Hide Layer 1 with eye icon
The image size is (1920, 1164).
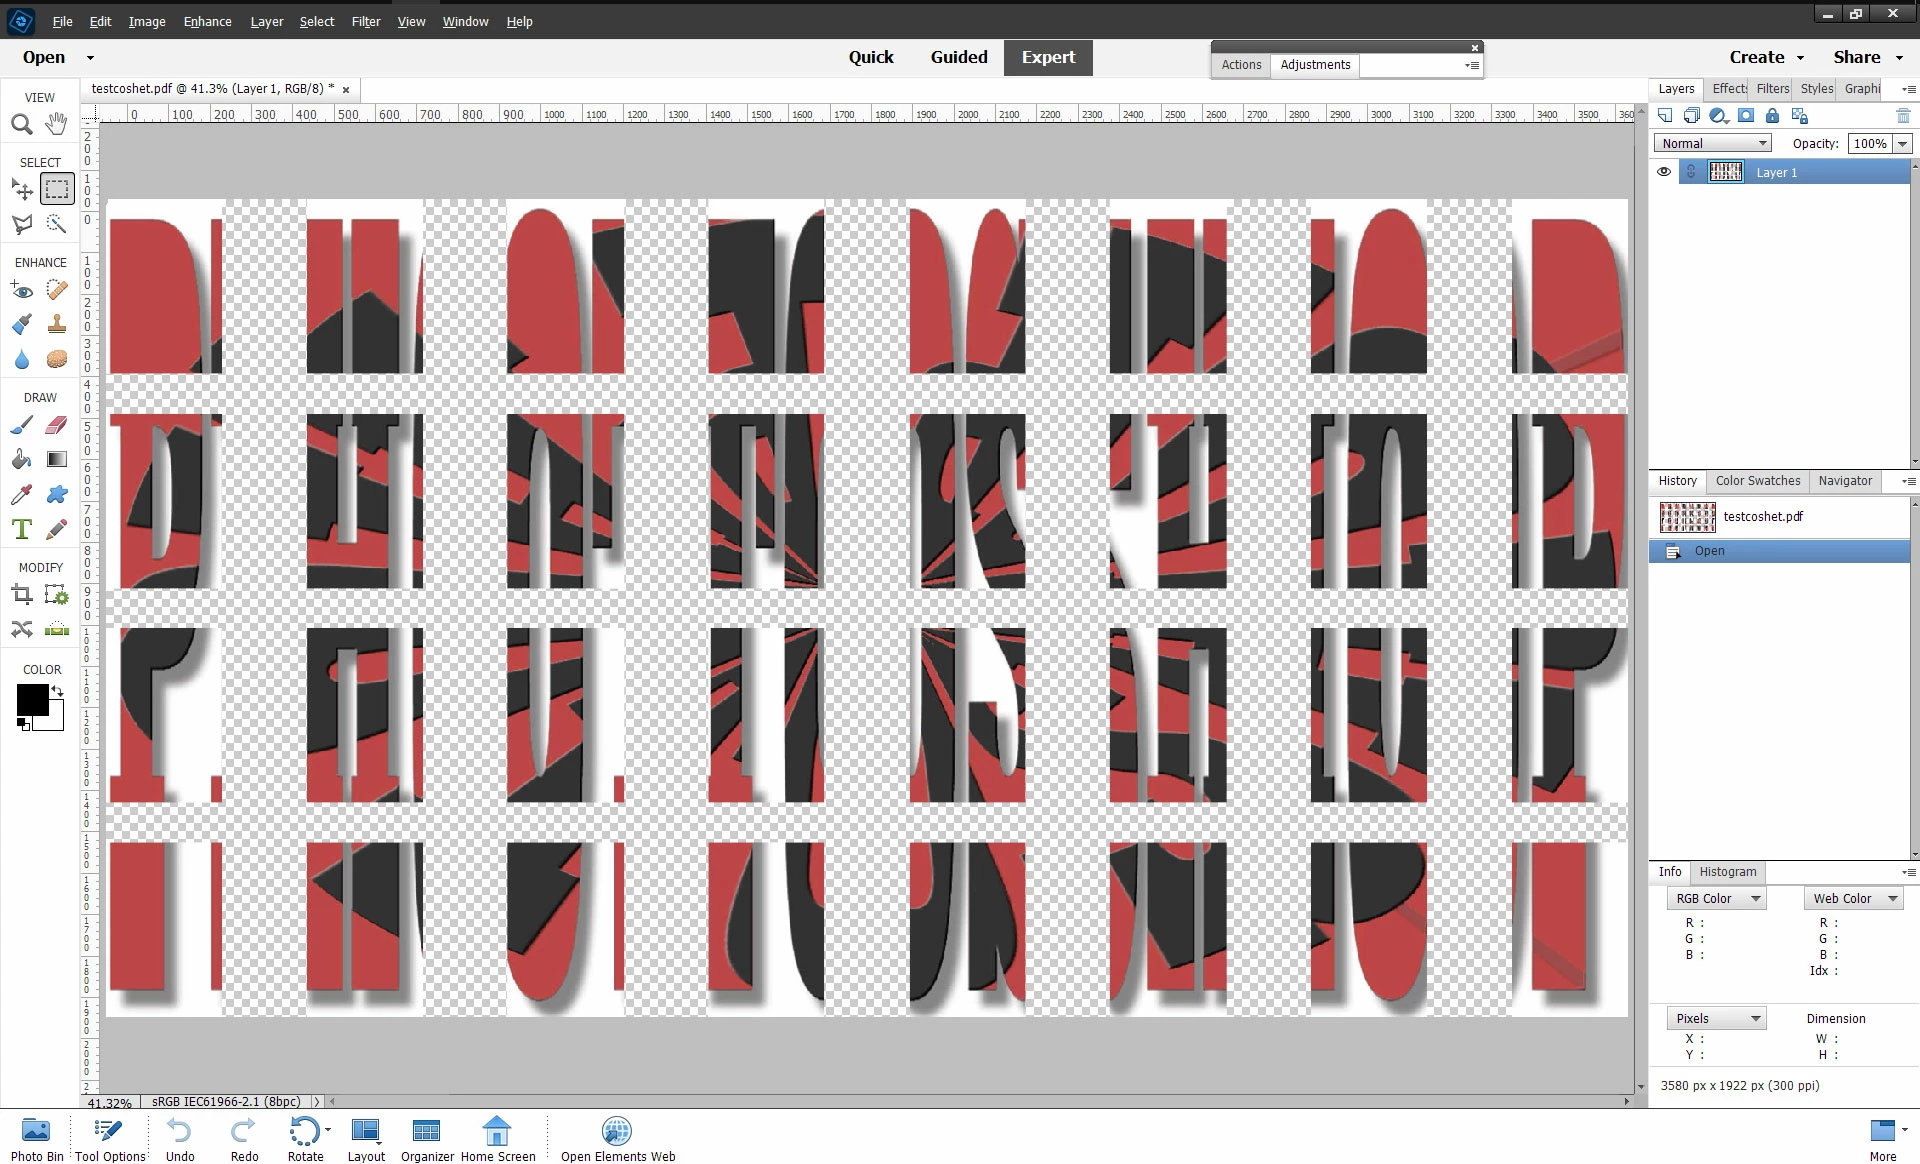point(1664,172)
